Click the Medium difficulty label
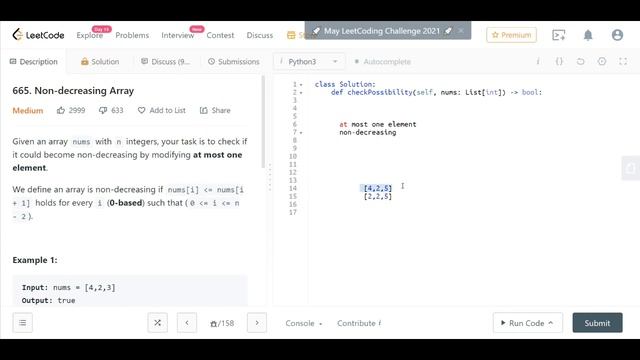Image resolution: width=640 pixels, height=360 pixels. tap(28, 110)
